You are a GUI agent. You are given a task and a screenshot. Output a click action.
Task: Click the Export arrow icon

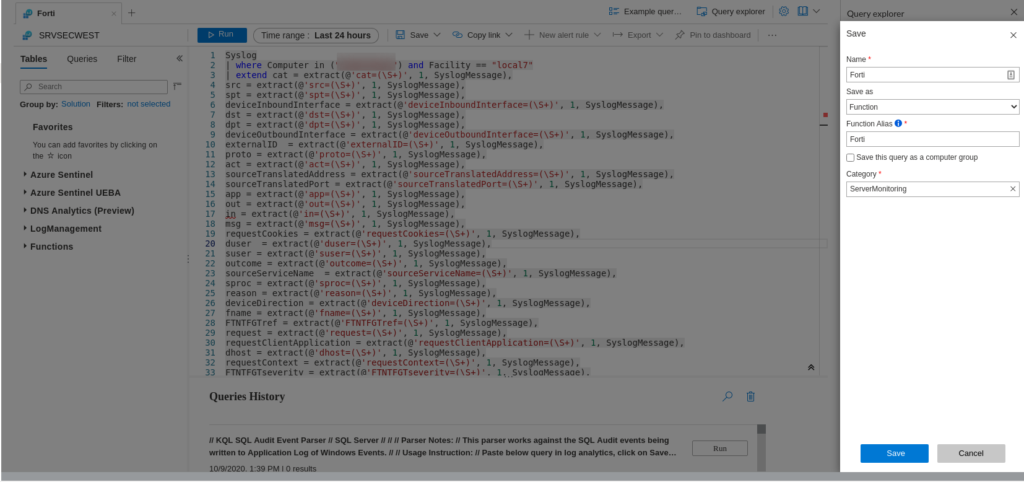[617, 35]
